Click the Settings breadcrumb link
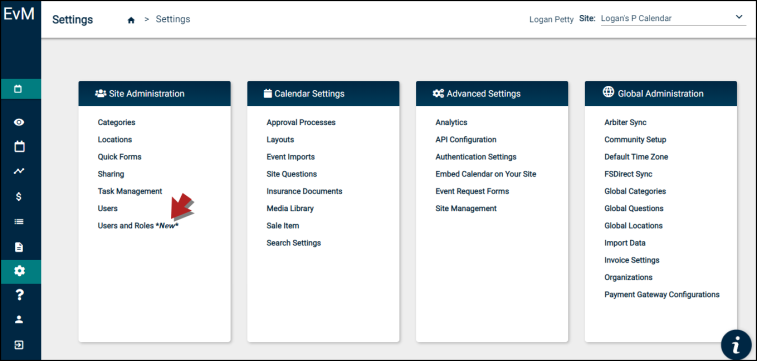The width and height of the screenshot is (757, 361). pos(173,19)
